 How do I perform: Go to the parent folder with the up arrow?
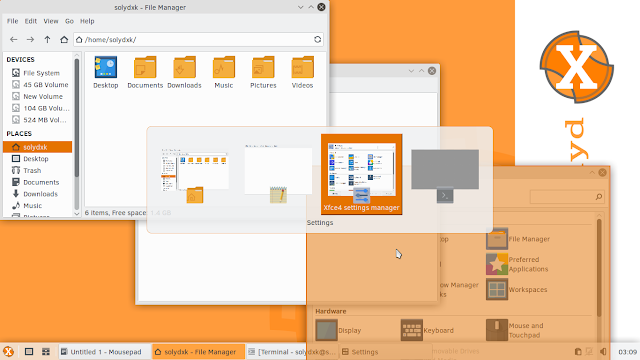click(47, 40)
